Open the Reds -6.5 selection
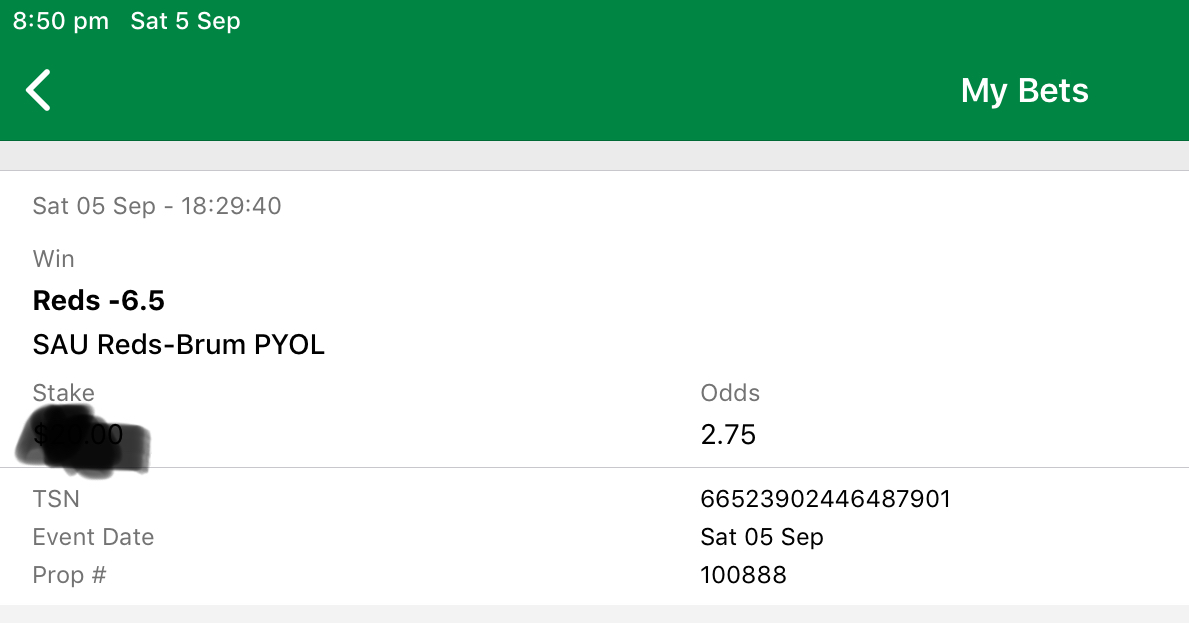 (x=99, y=301)
